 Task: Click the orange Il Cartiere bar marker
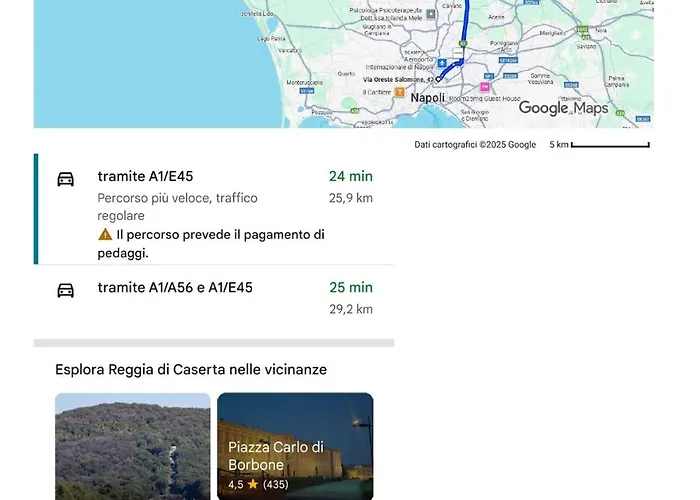[400, 92]
